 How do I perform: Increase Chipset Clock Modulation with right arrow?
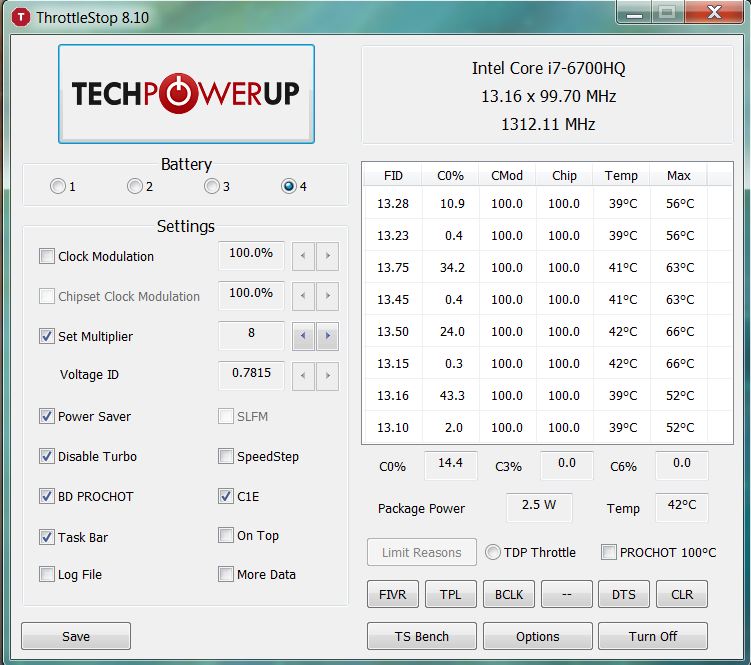[x=328, y=296]
